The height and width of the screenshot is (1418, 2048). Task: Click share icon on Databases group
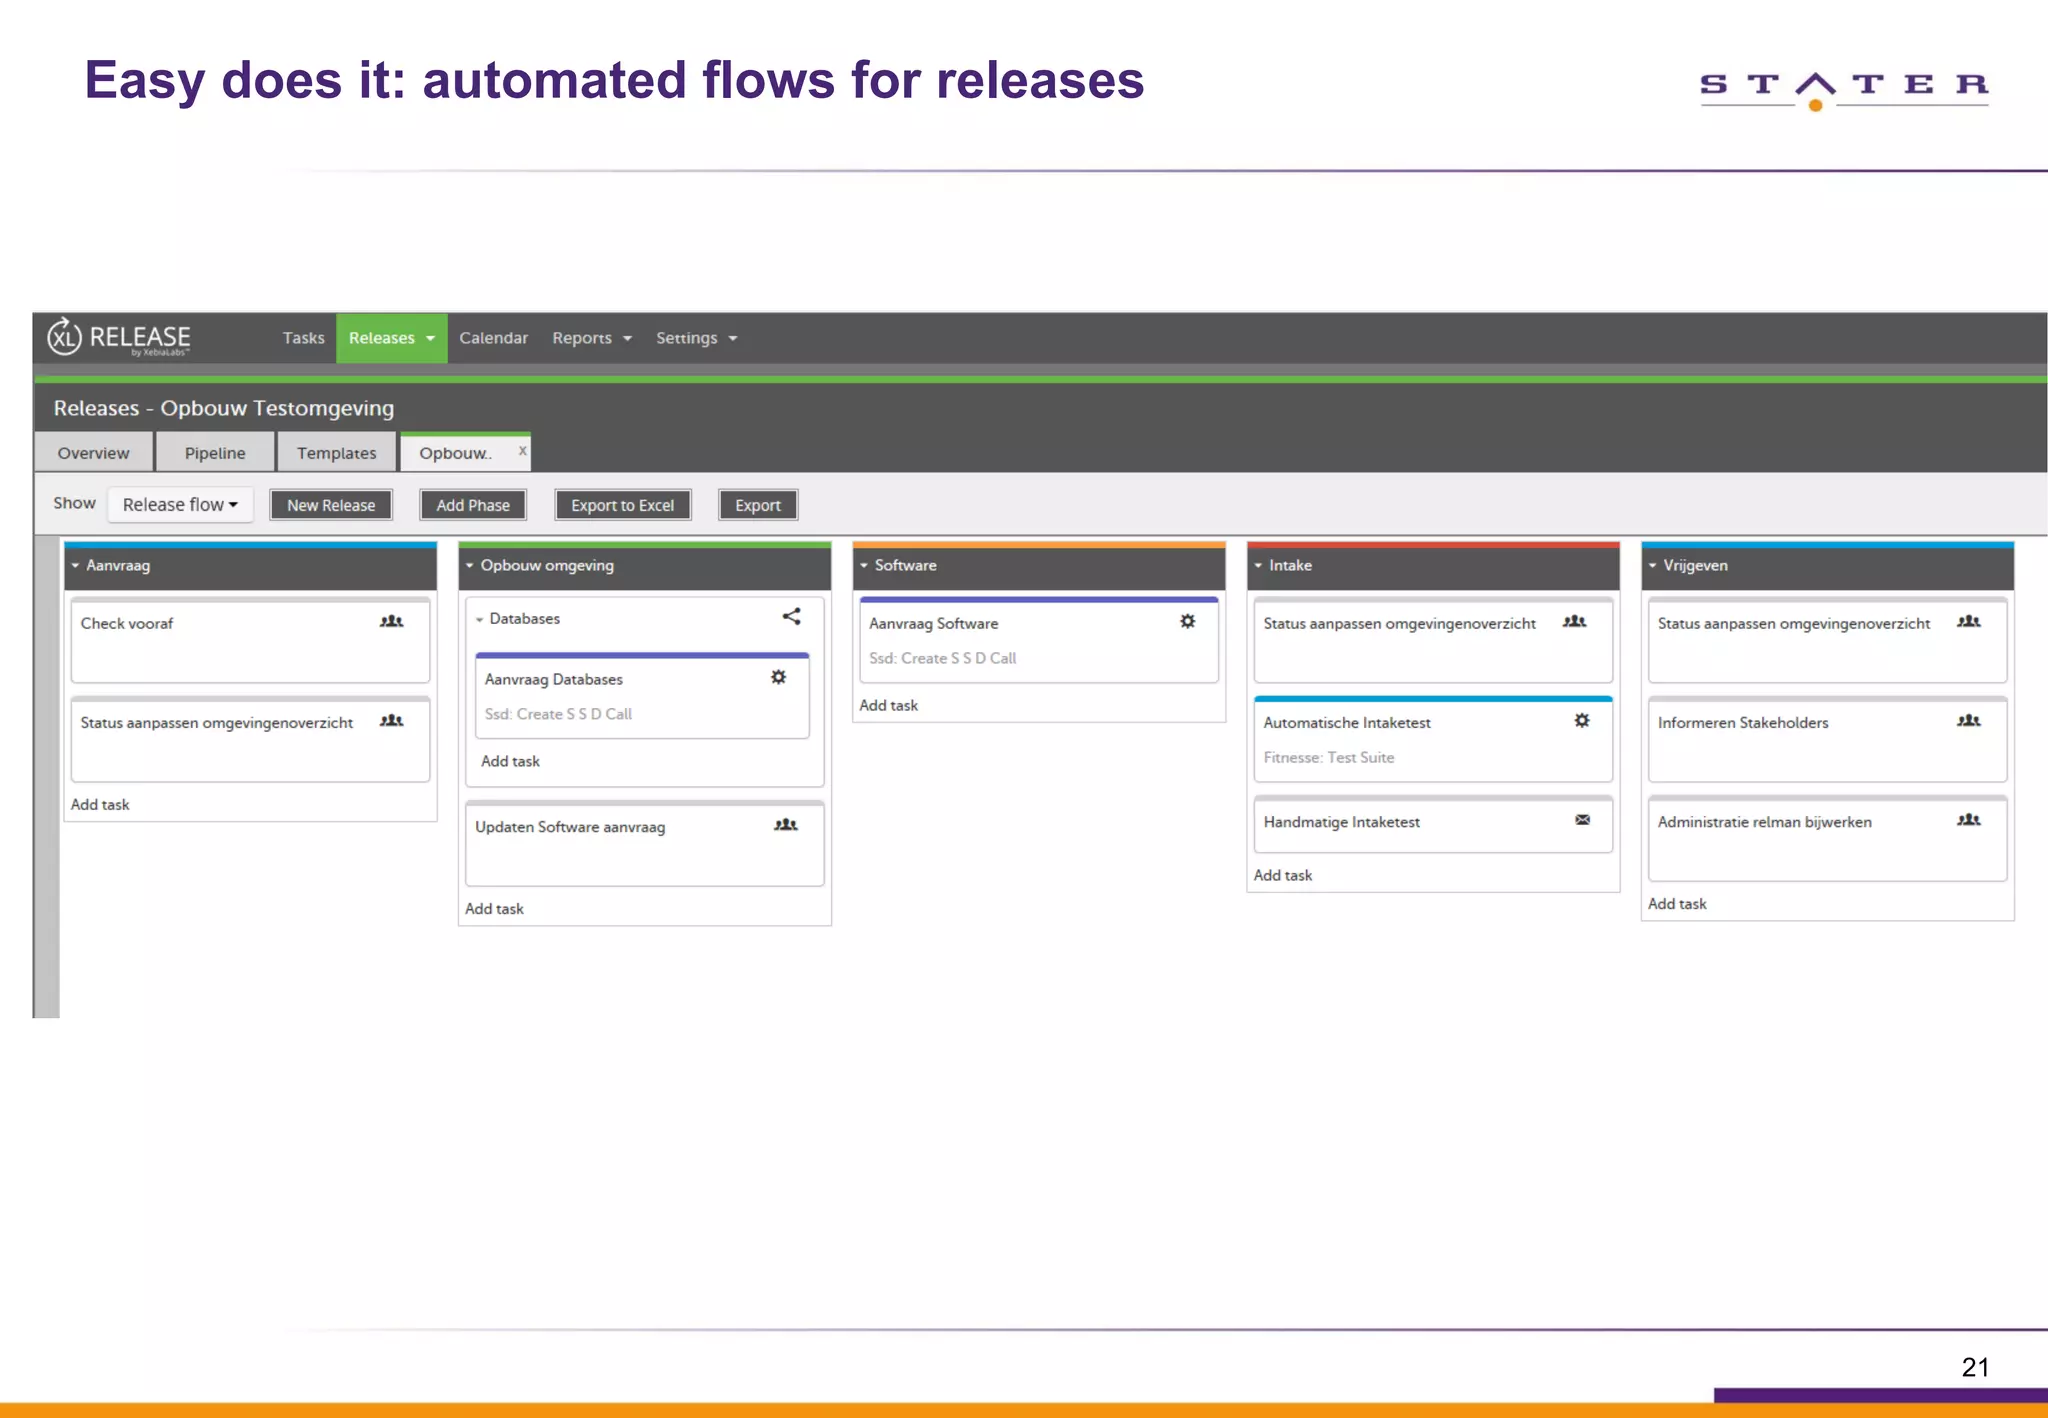[791, 617]
